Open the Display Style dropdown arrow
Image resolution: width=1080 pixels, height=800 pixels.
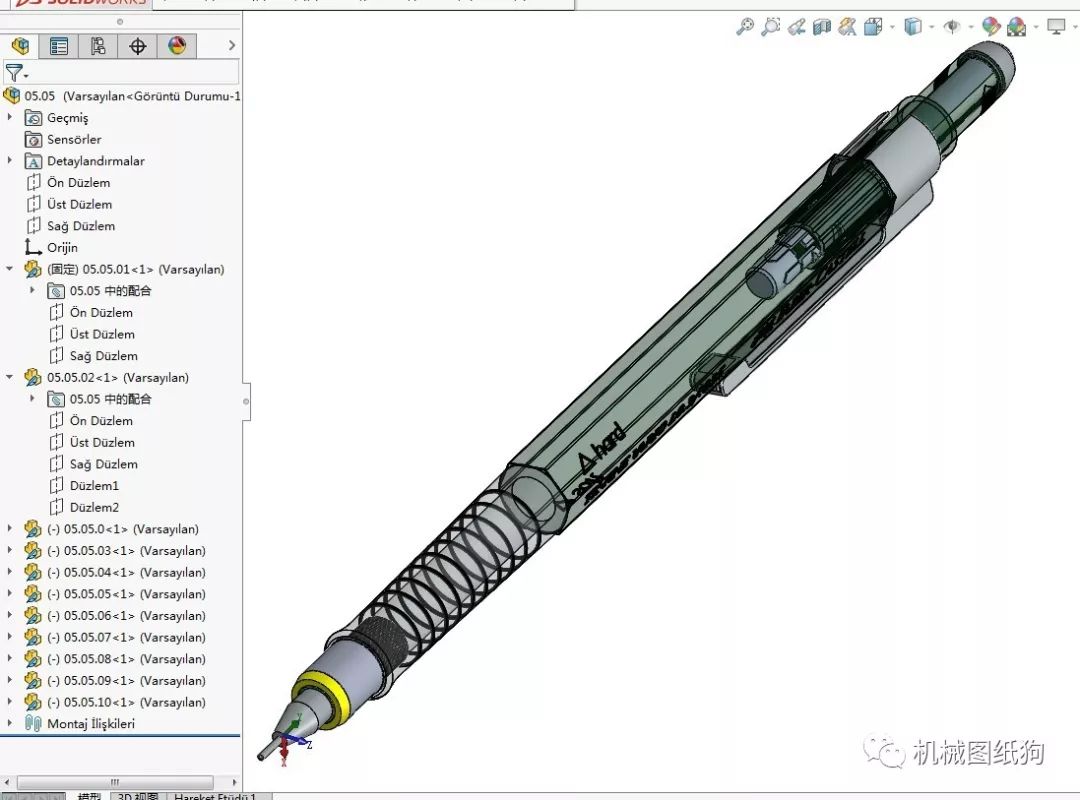(932, 28)
